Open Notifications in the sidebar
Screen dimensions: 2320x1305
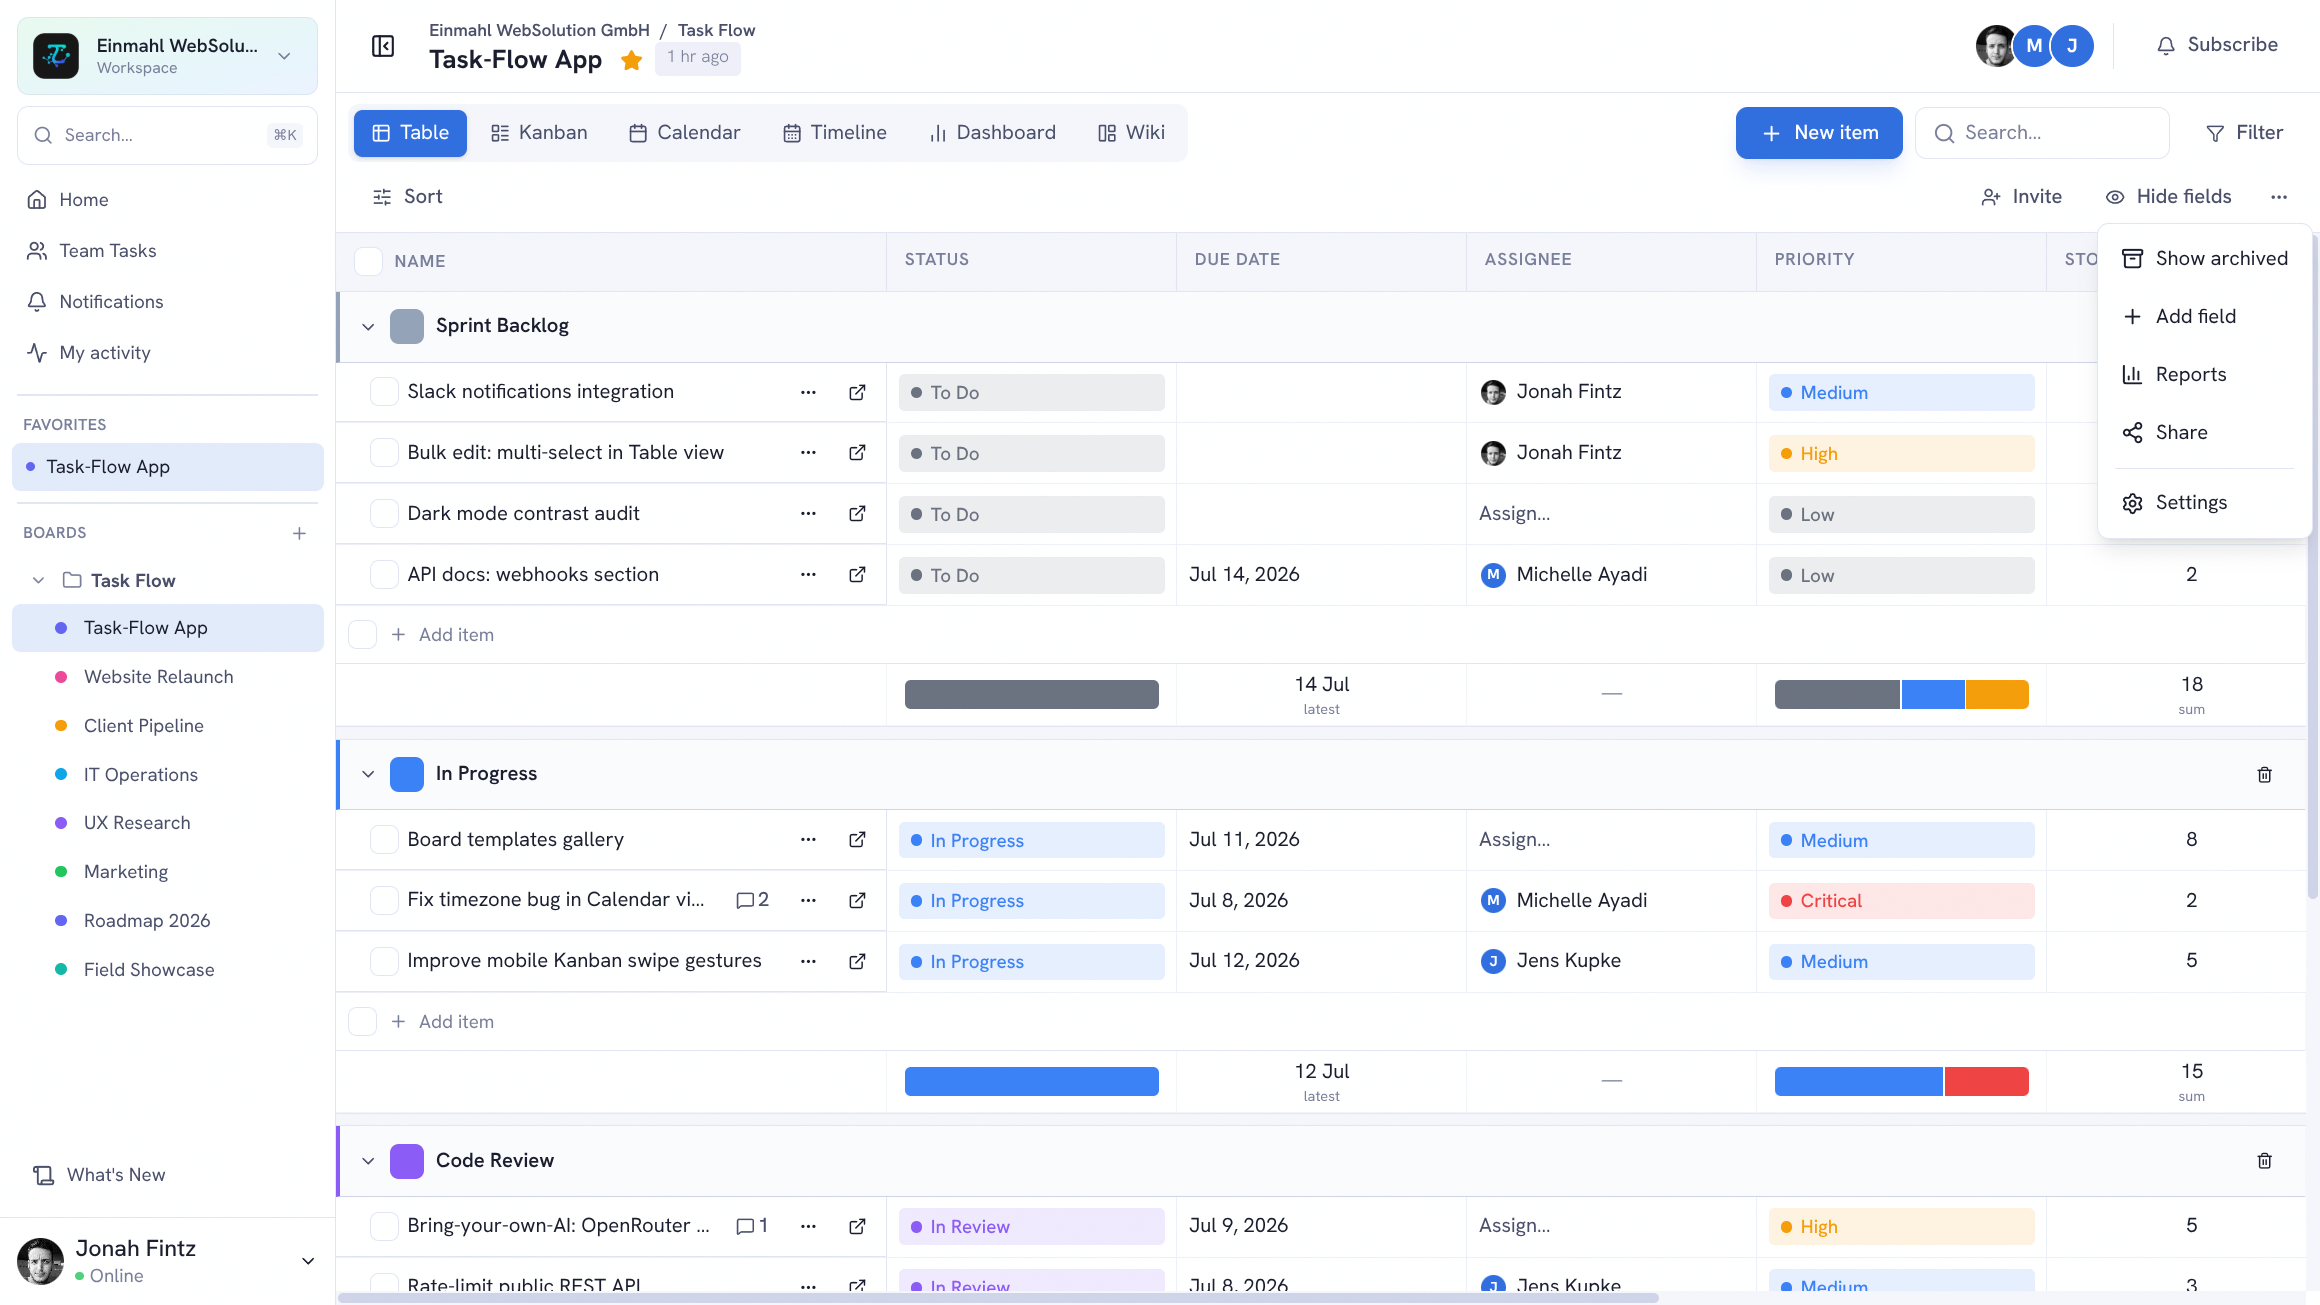pyautogui.click(x=95, y=302)
